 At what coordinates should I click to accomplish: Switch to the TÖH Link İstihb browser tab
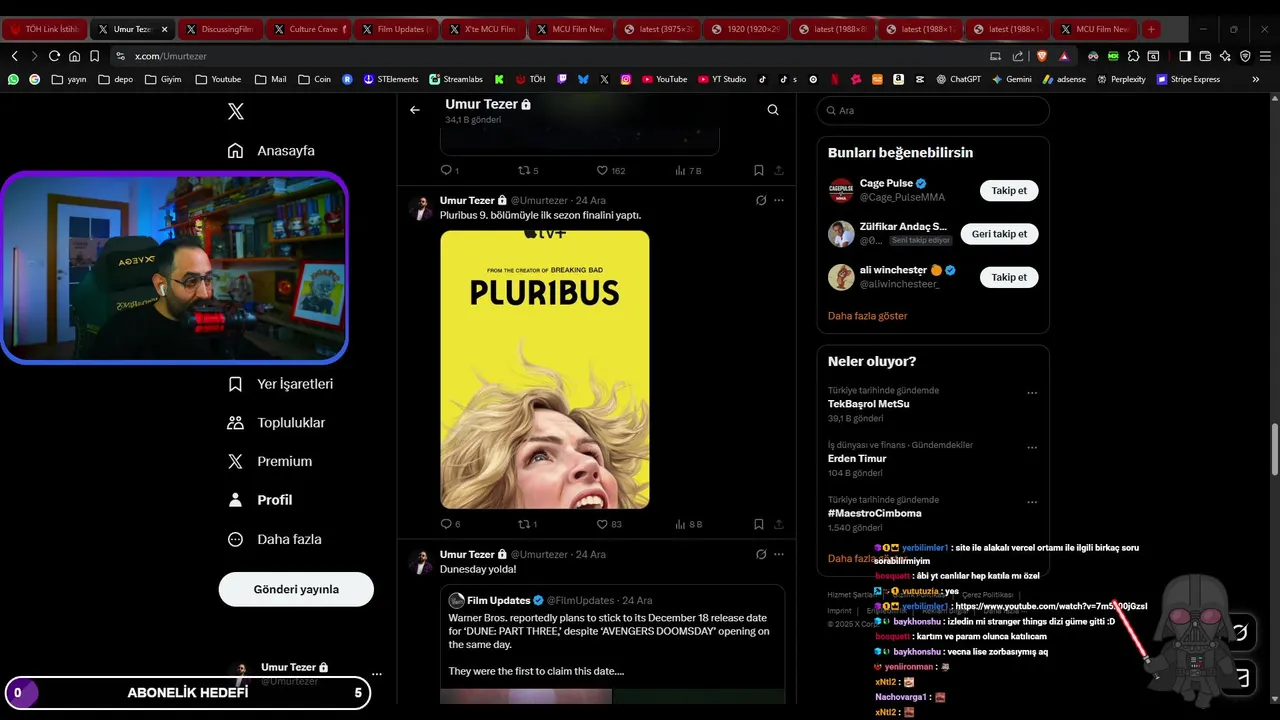pos(45,29)
